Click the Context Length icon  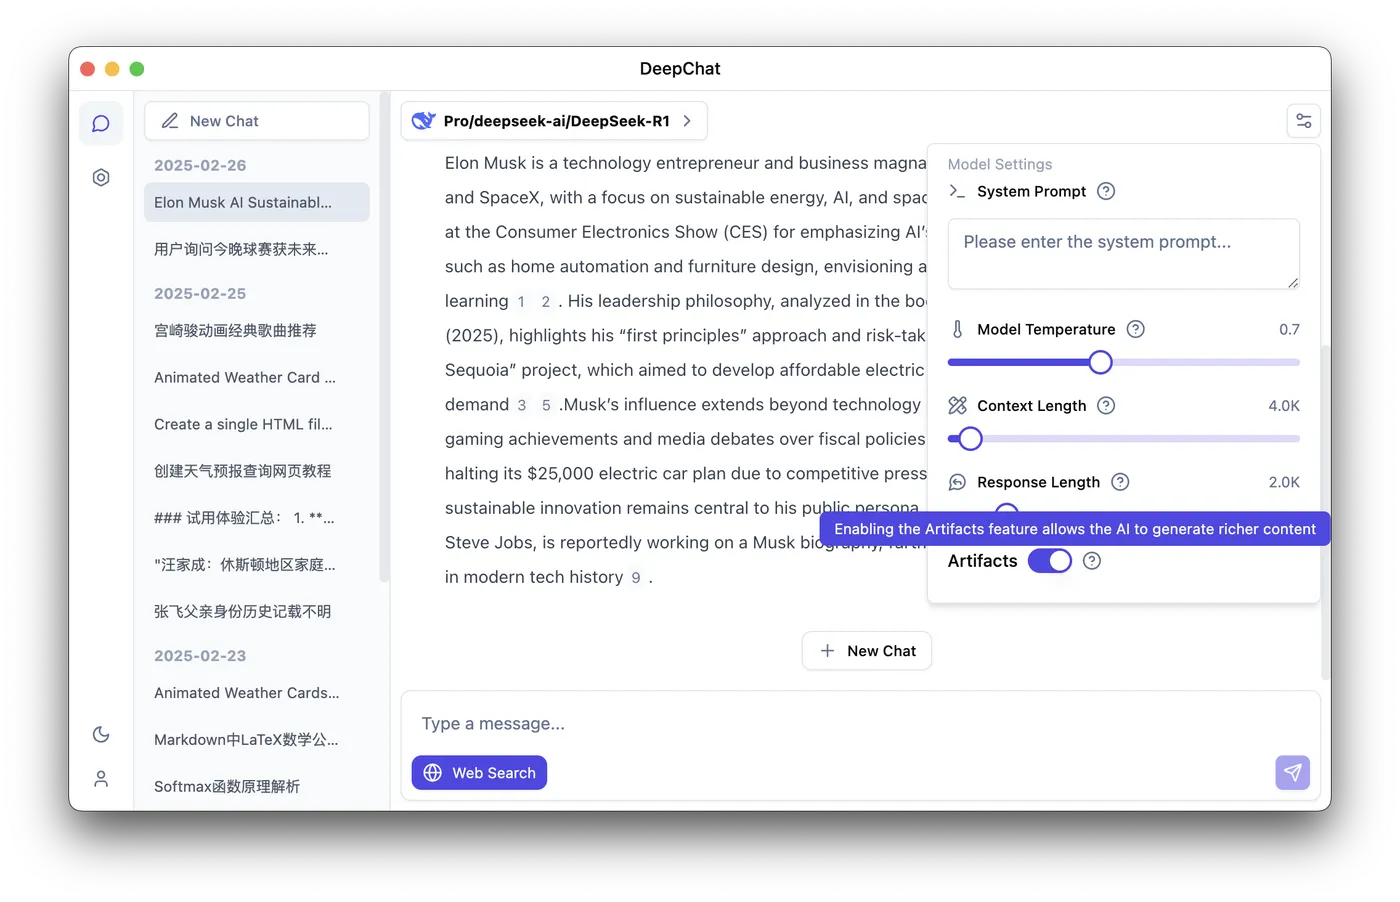tap(957, 405)
